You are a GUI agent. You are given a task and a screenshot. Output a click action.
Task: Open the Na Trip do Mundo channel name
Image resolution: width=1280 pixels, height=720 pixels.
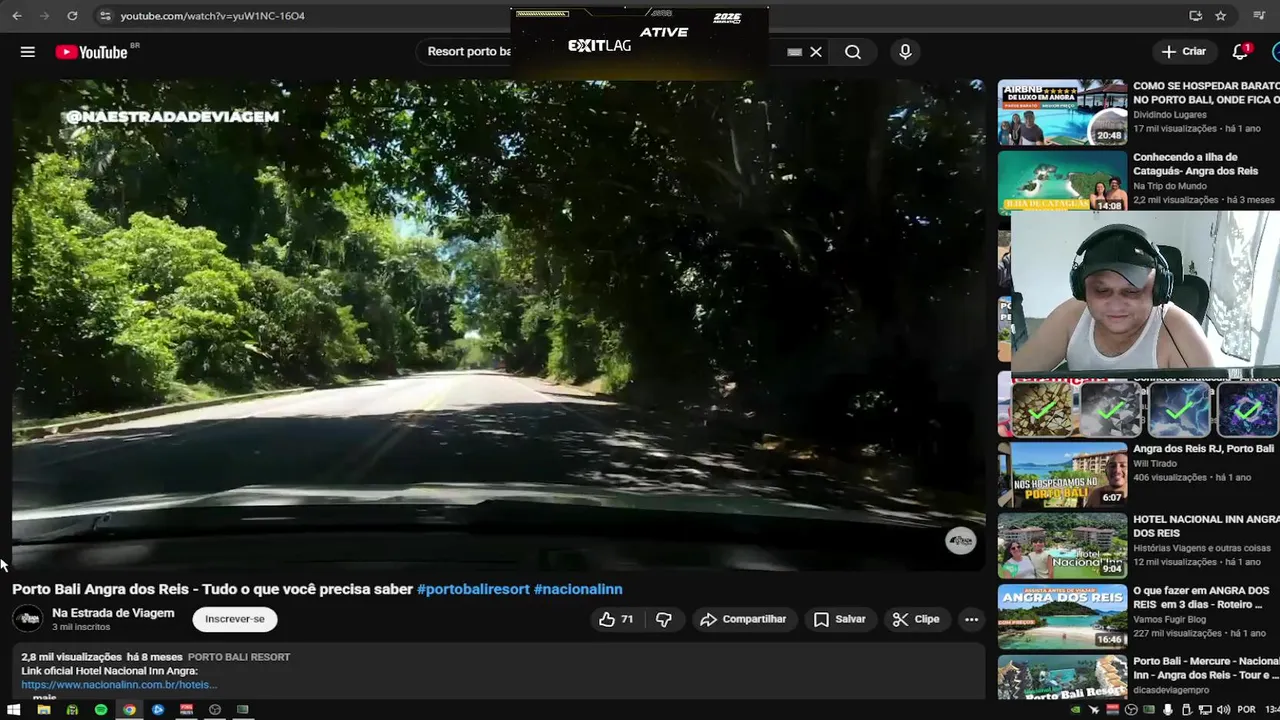1170,186
